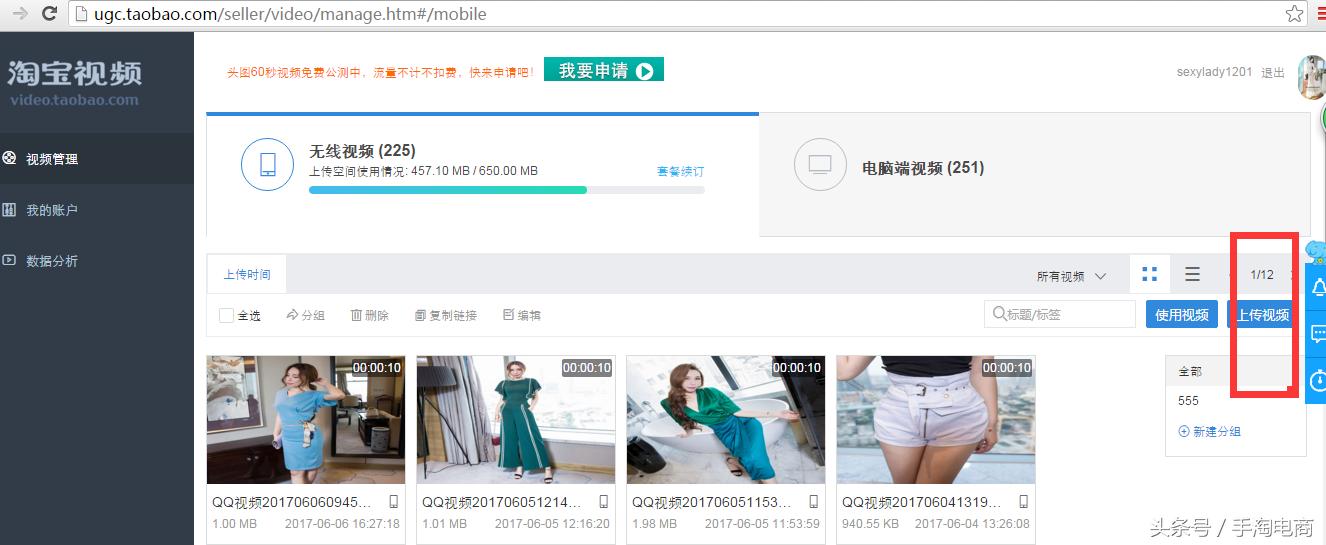
Task: Click title QQ视频201706051153…
Action: click(x=712, y=502)
